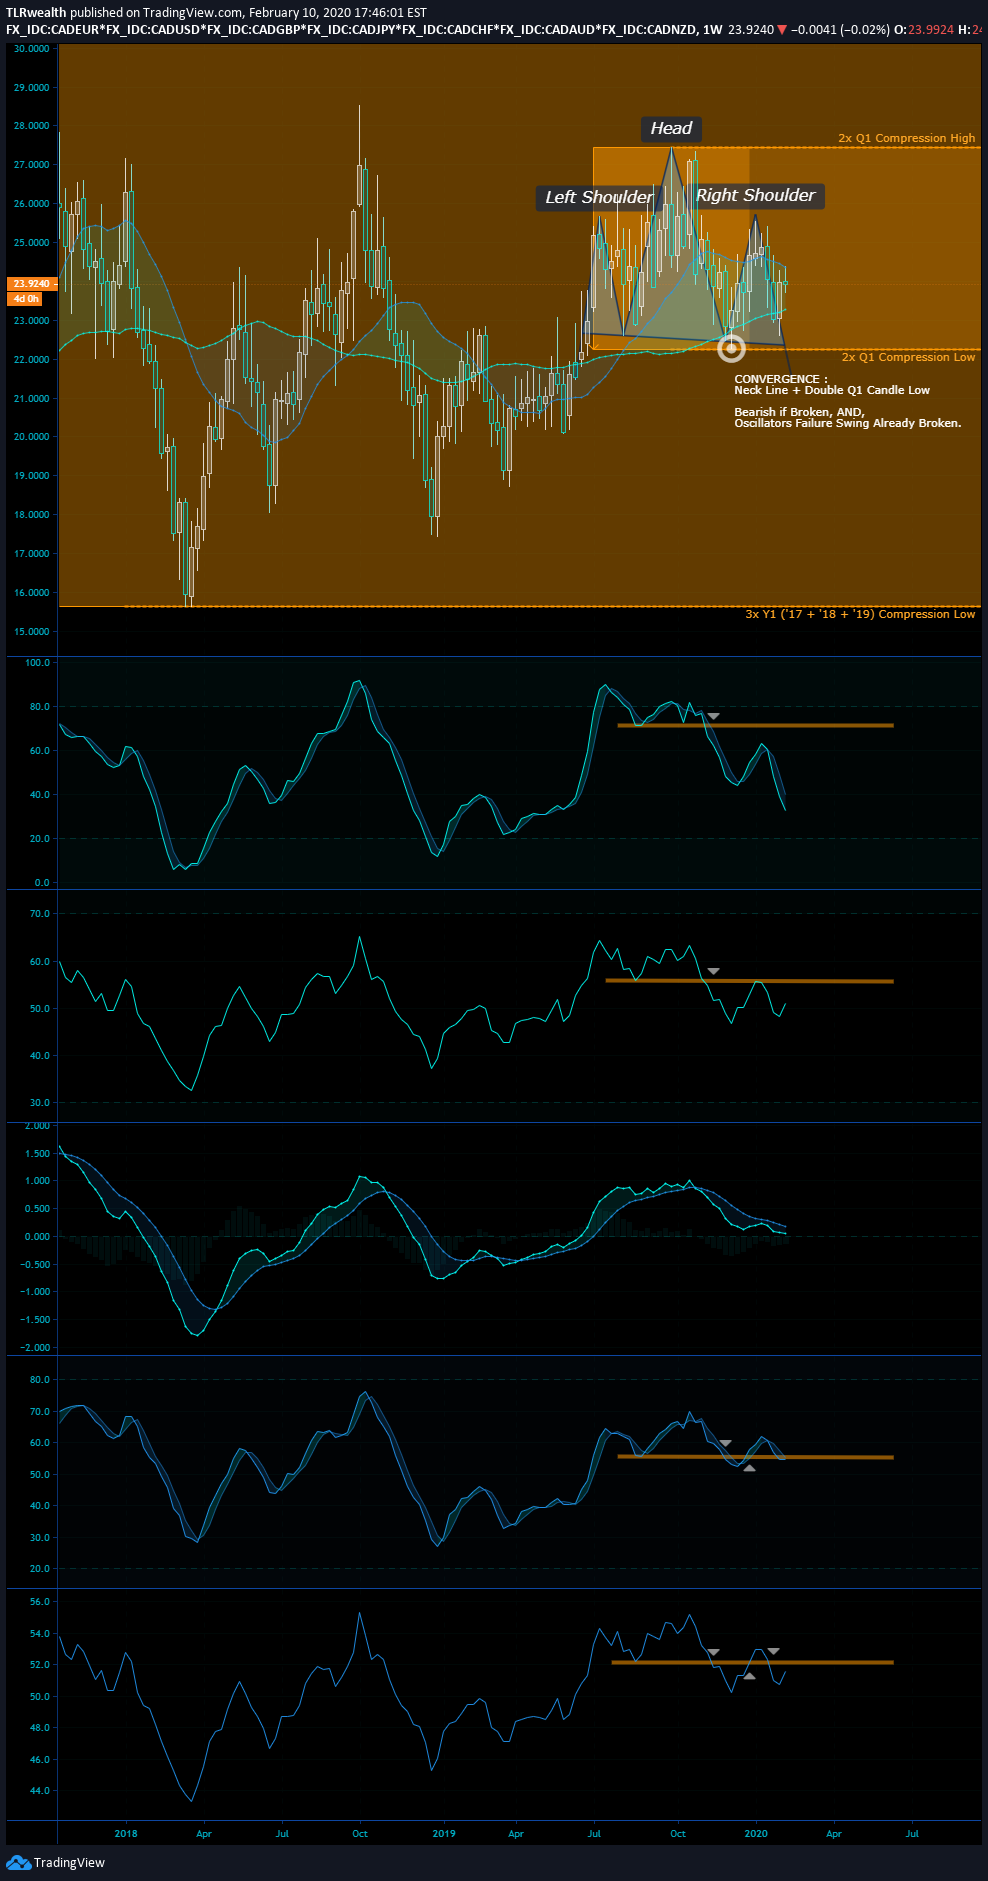Click the 'Neck Line + Double Q1 Candle Low' text
The height and width of the screenshot is (1881, 988).
[832, 390]
